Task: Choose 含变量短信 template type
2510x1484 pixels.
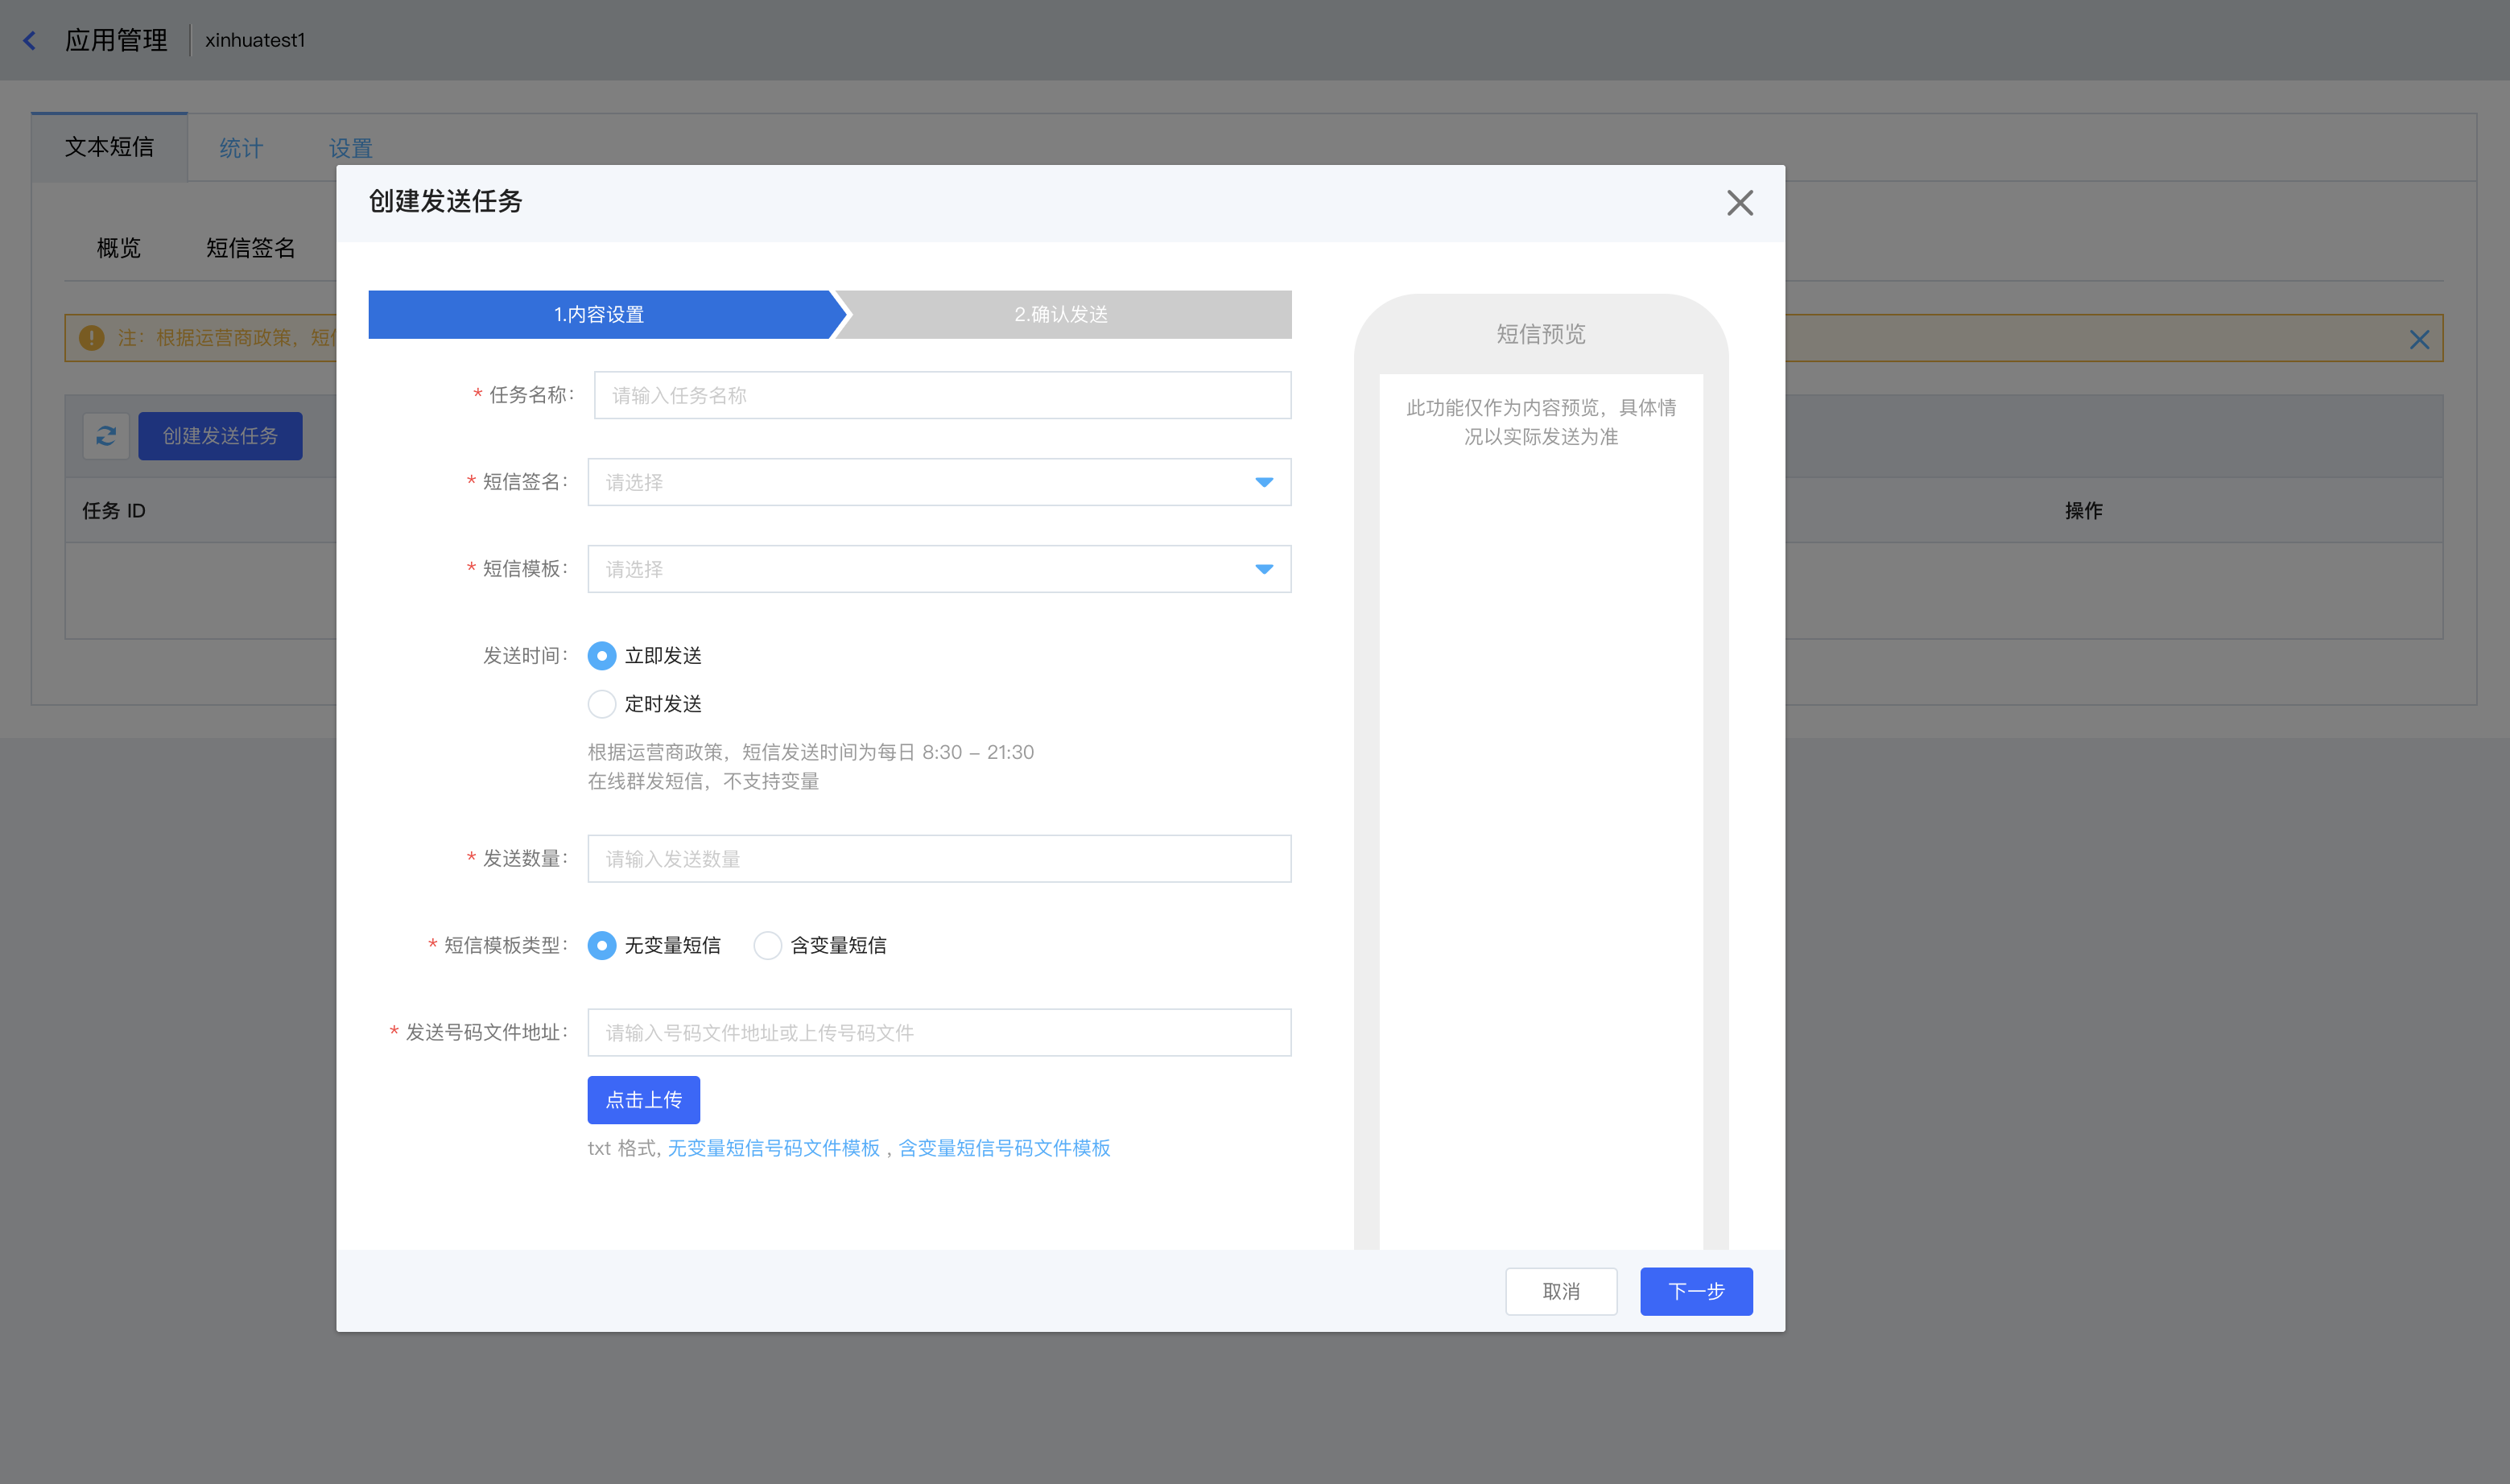Action: pos(767,945)
